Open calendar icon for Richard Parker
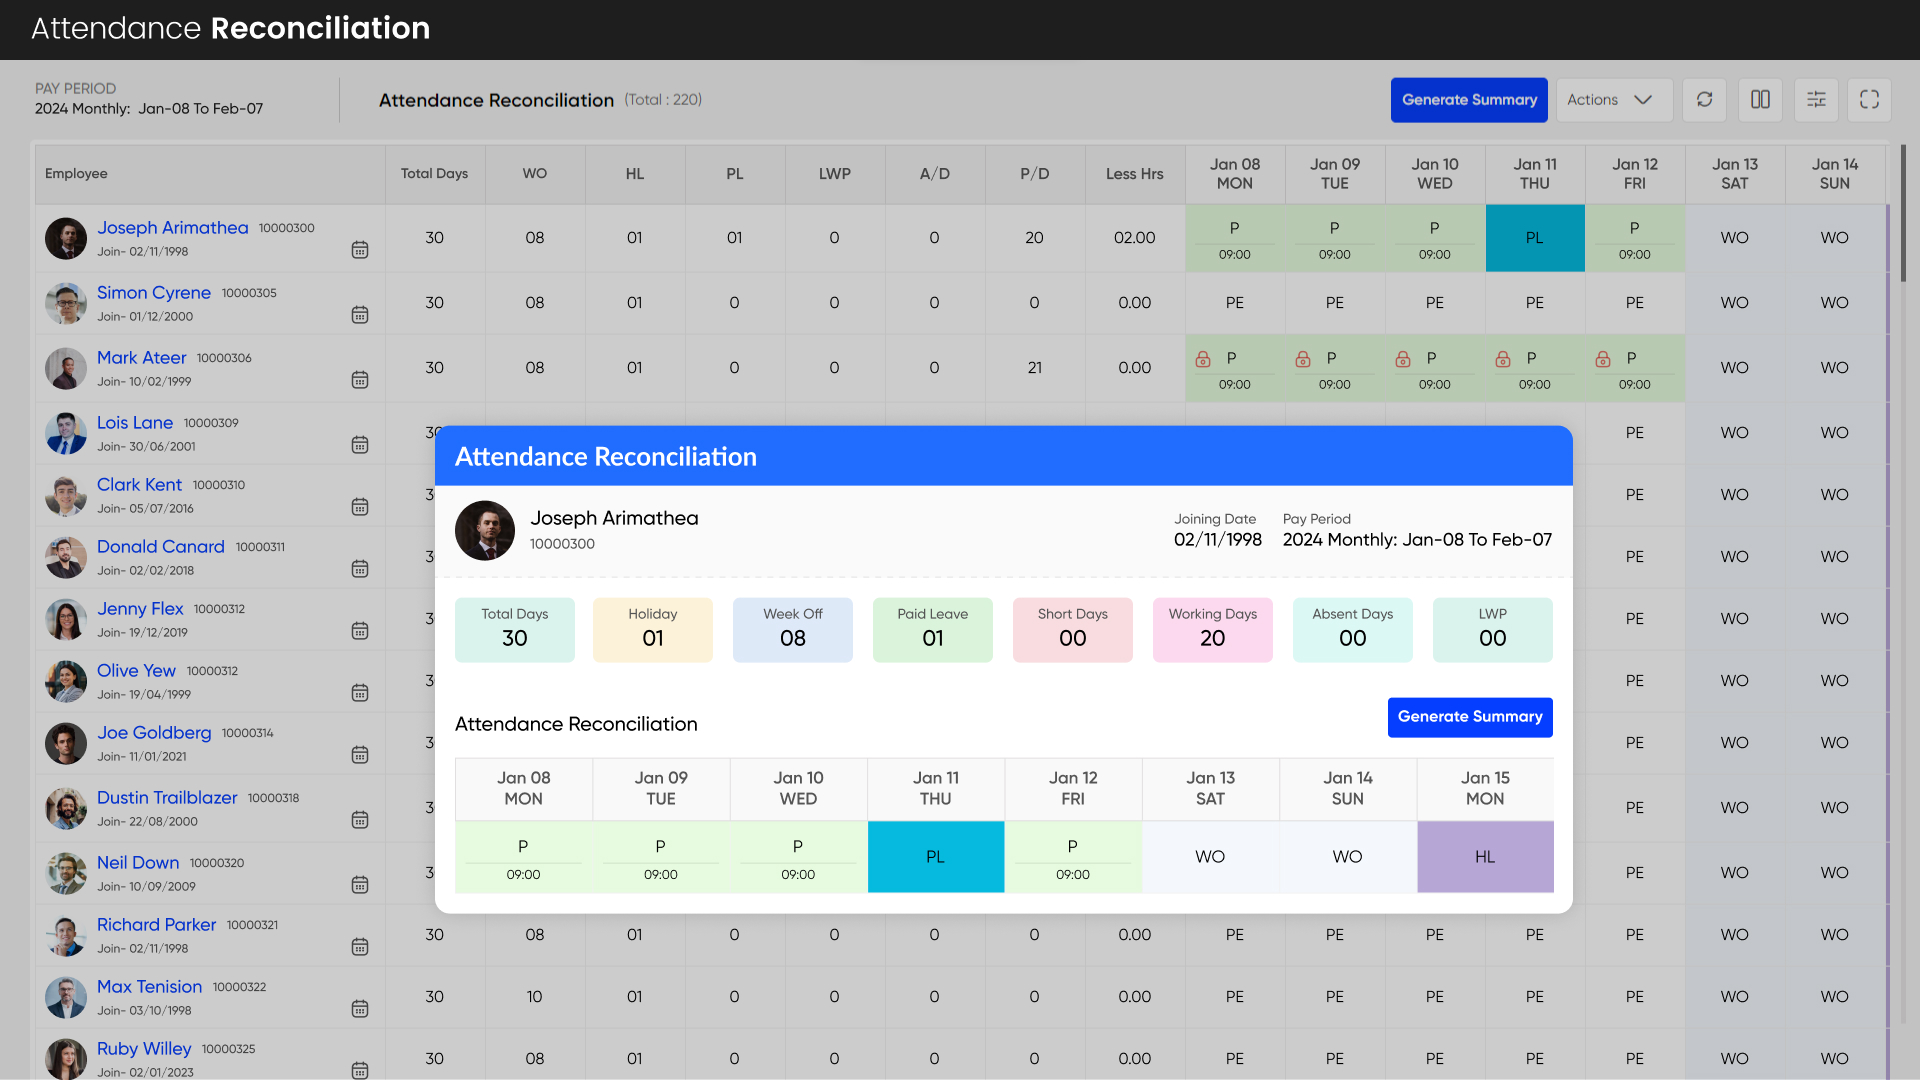This screenshot has height=1080, width=1920. [x=360, y=947]
